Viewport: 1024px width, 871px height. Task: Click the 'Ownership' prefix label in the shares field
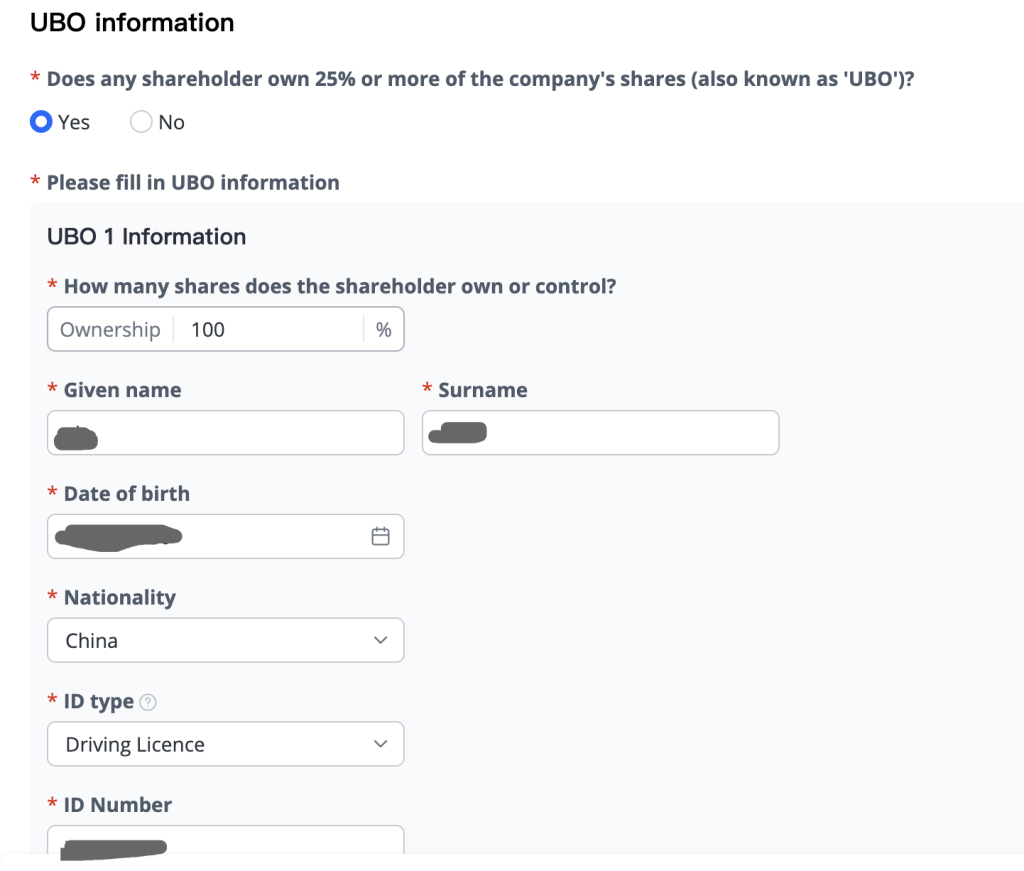coord(110,330)
